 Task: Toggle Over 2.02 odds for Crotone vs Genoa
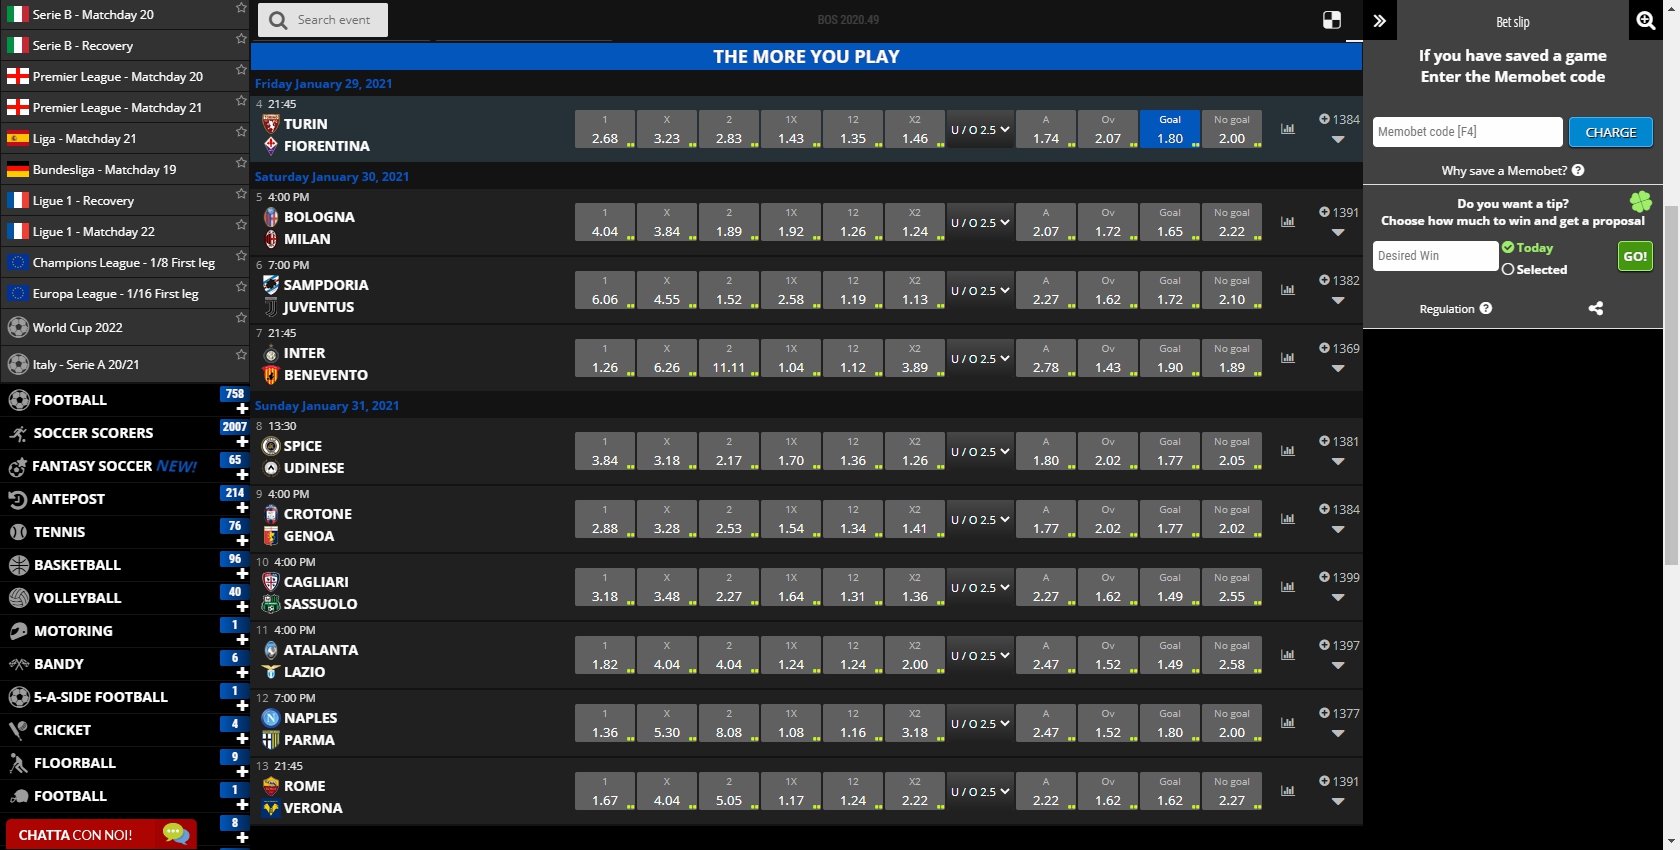[x=1108, y=519]
